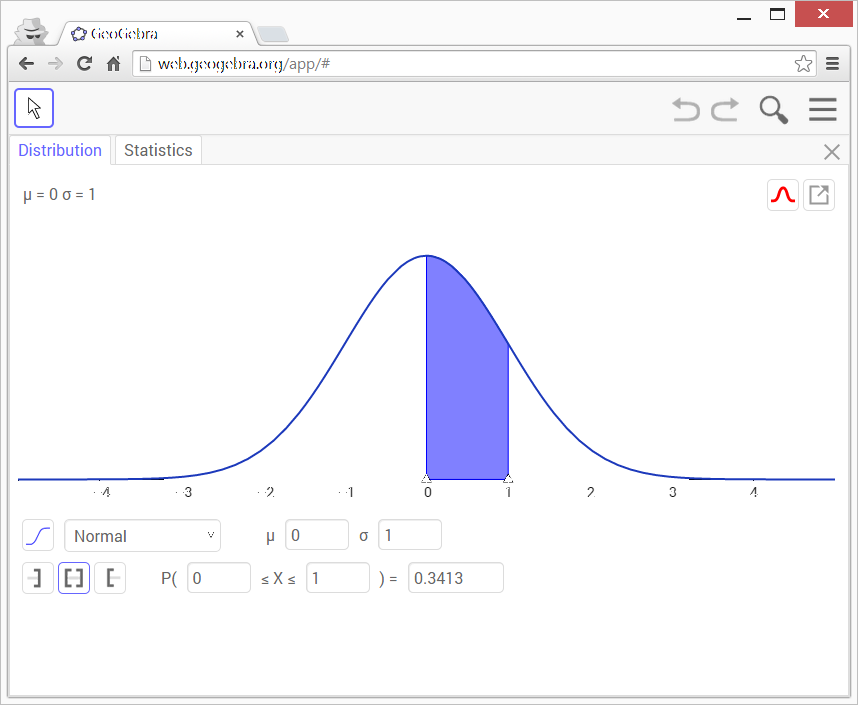
Task: Select the right-tail probability interval toggle
Action: 110,577
